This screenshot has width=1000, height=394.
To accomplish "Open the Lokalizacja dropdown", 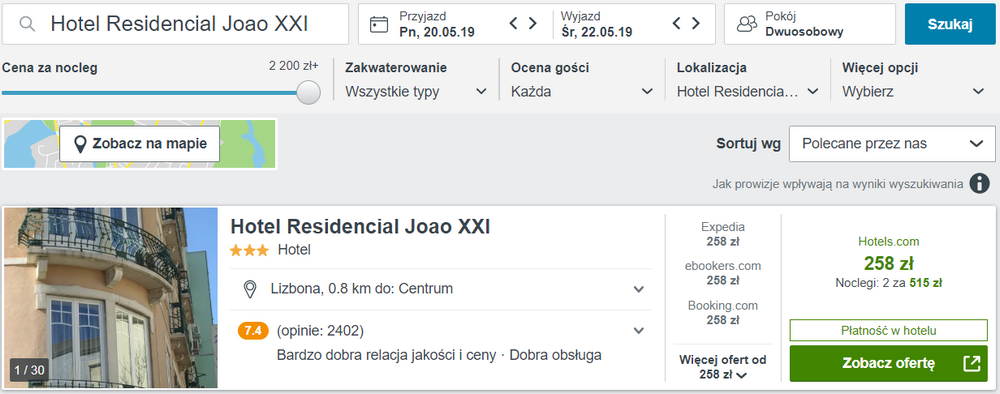I will coord(747,92).
